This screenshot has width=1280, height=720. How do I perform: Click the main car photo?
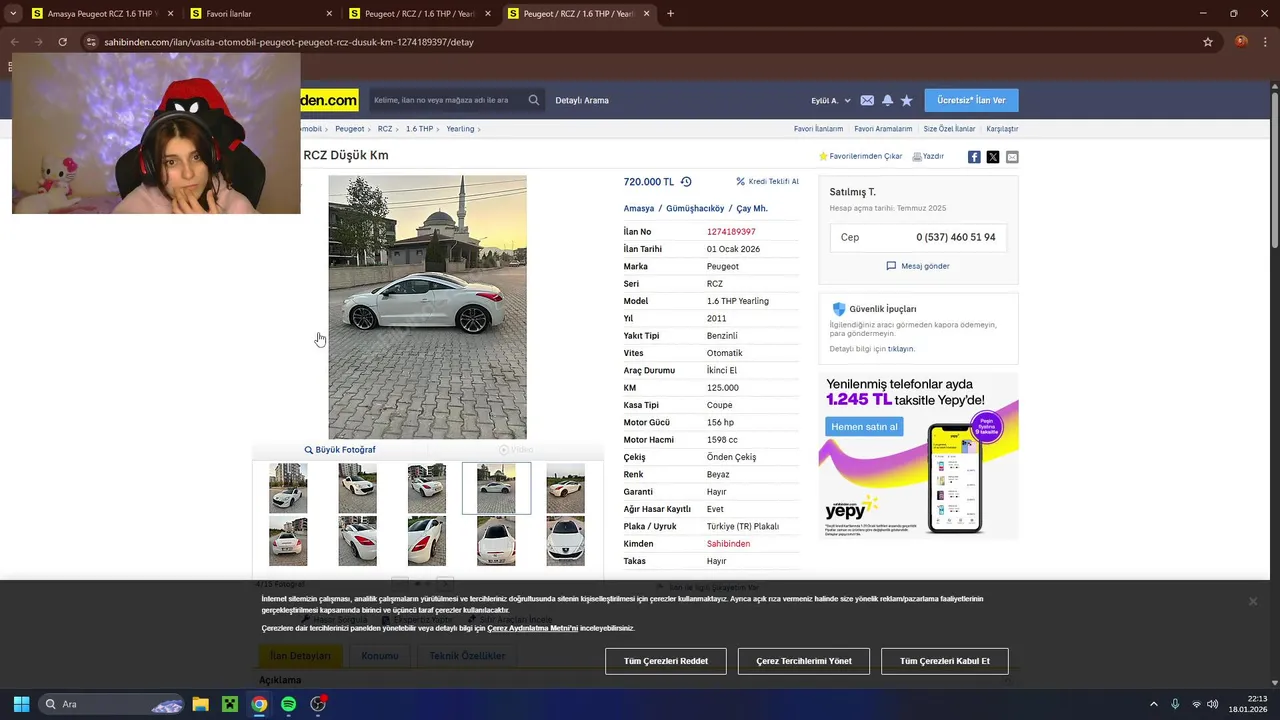click(x=427, y=307)
